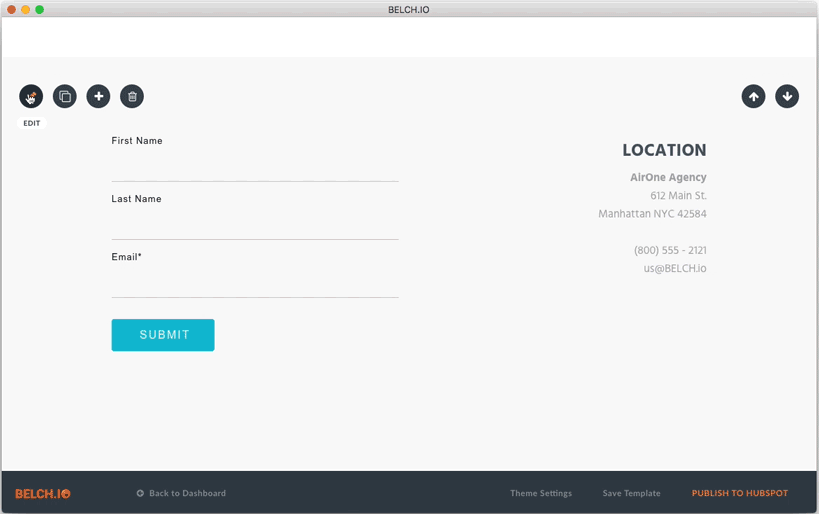Click the EDIT tooltip label
The image size is (819, 514).
(x=32, y=123)
